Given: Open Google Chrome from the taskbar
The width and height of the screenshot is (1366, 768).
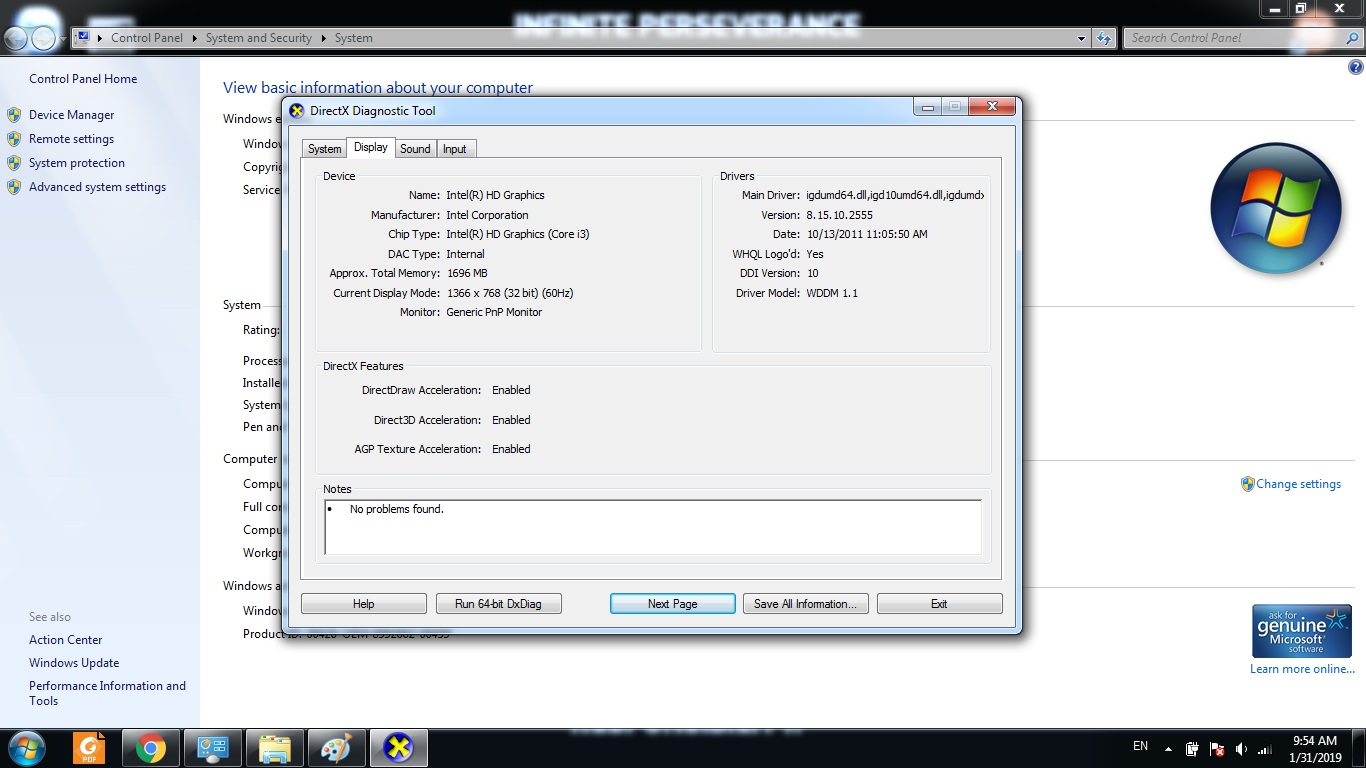Looking at the screenshot, I should point(151,748).
